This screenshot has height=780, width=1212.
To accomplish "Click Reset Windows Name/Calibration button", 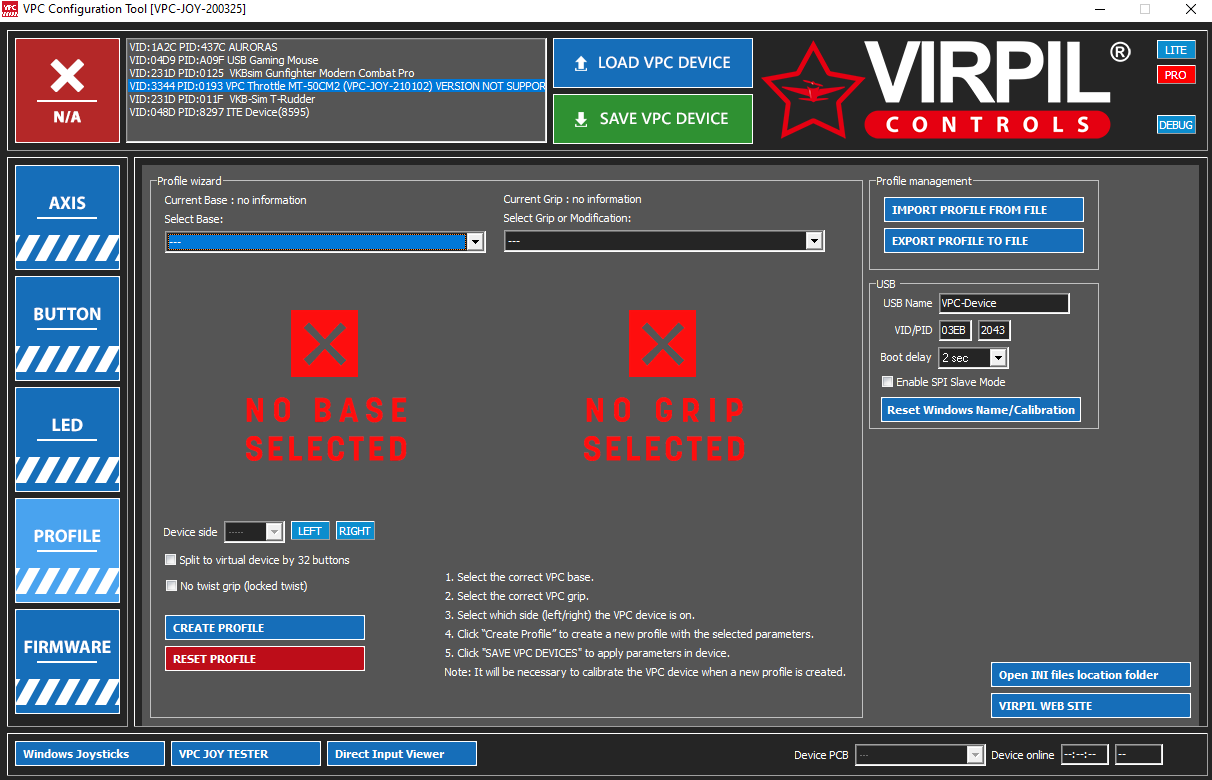I will pos(981,410).
